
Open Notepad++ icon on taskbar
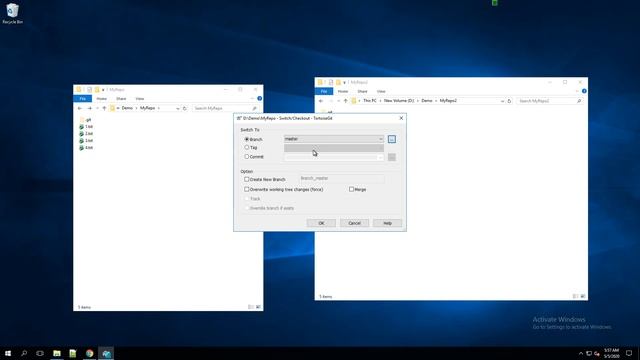point(73,353)
